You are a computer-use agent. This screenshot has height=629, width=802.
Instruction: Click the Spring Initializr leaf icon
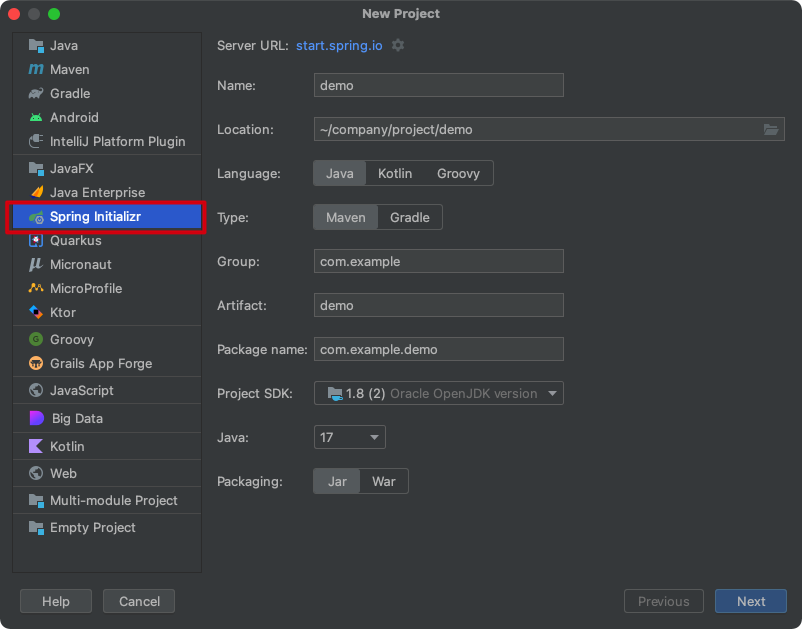36,217
